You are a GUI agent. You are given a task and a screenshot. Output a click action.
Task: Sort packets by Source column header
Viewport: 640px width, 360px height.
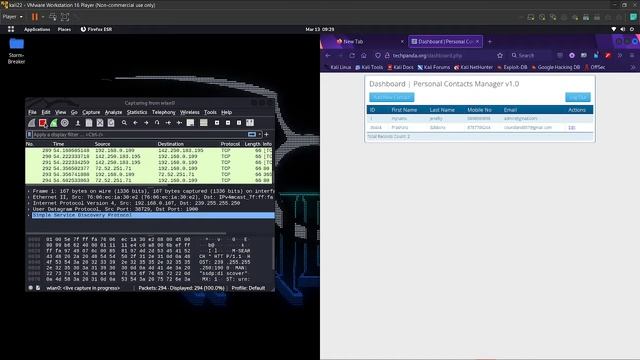coord(102,144)
